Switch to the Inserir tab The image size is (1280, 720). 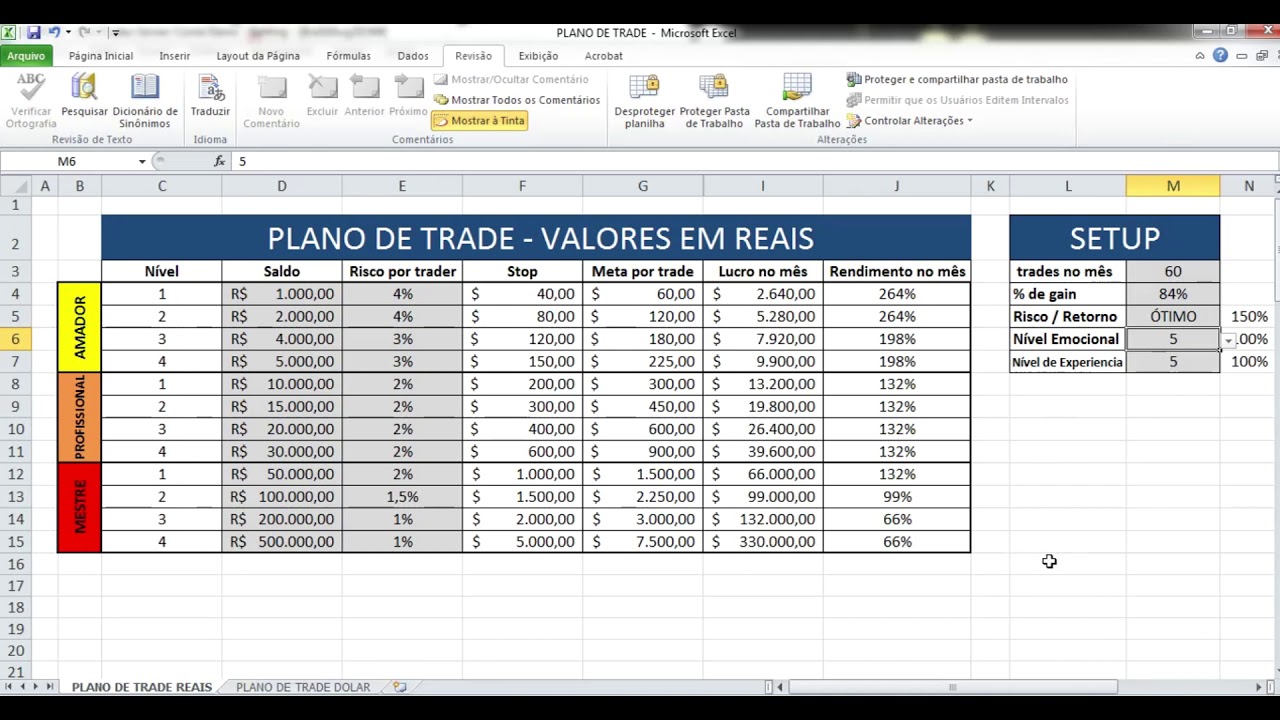(174, 56)
